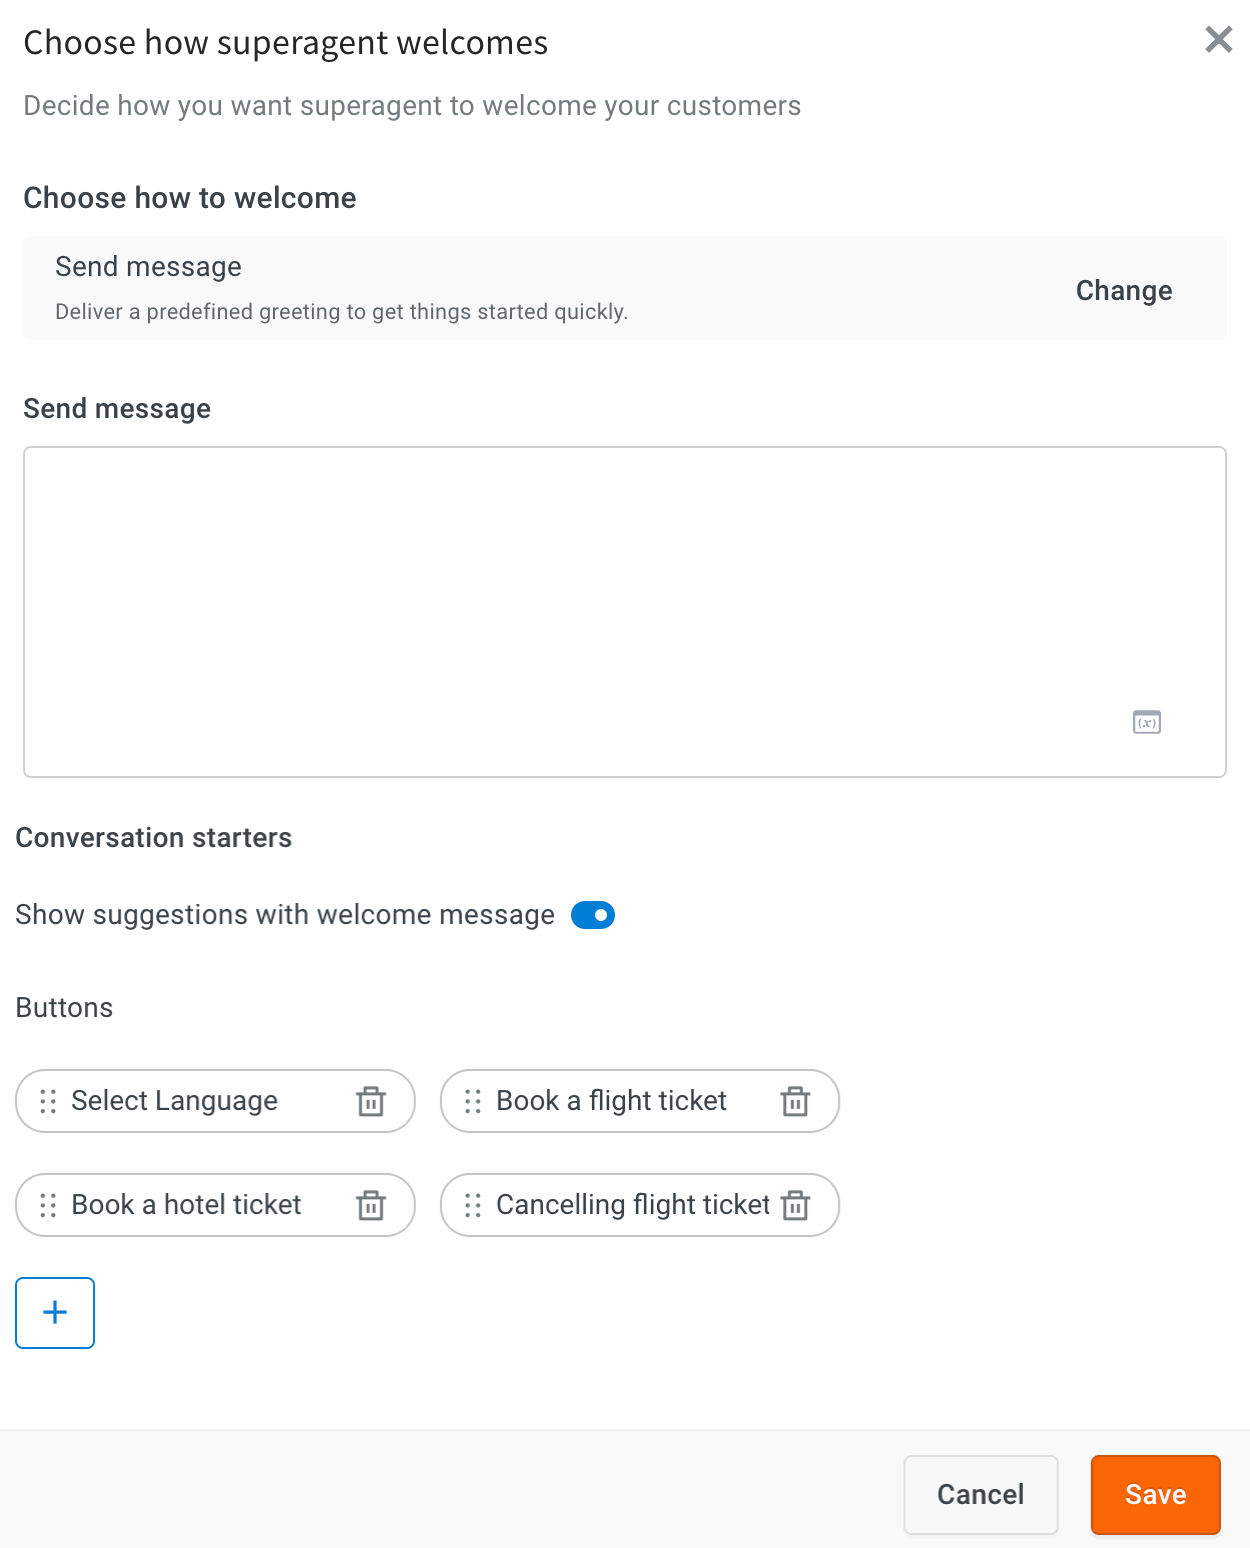Viewport: 1250px width, 1548px height.
Task: Delete the Book a flight ticket button
Action: click(x=795, y=1101)
